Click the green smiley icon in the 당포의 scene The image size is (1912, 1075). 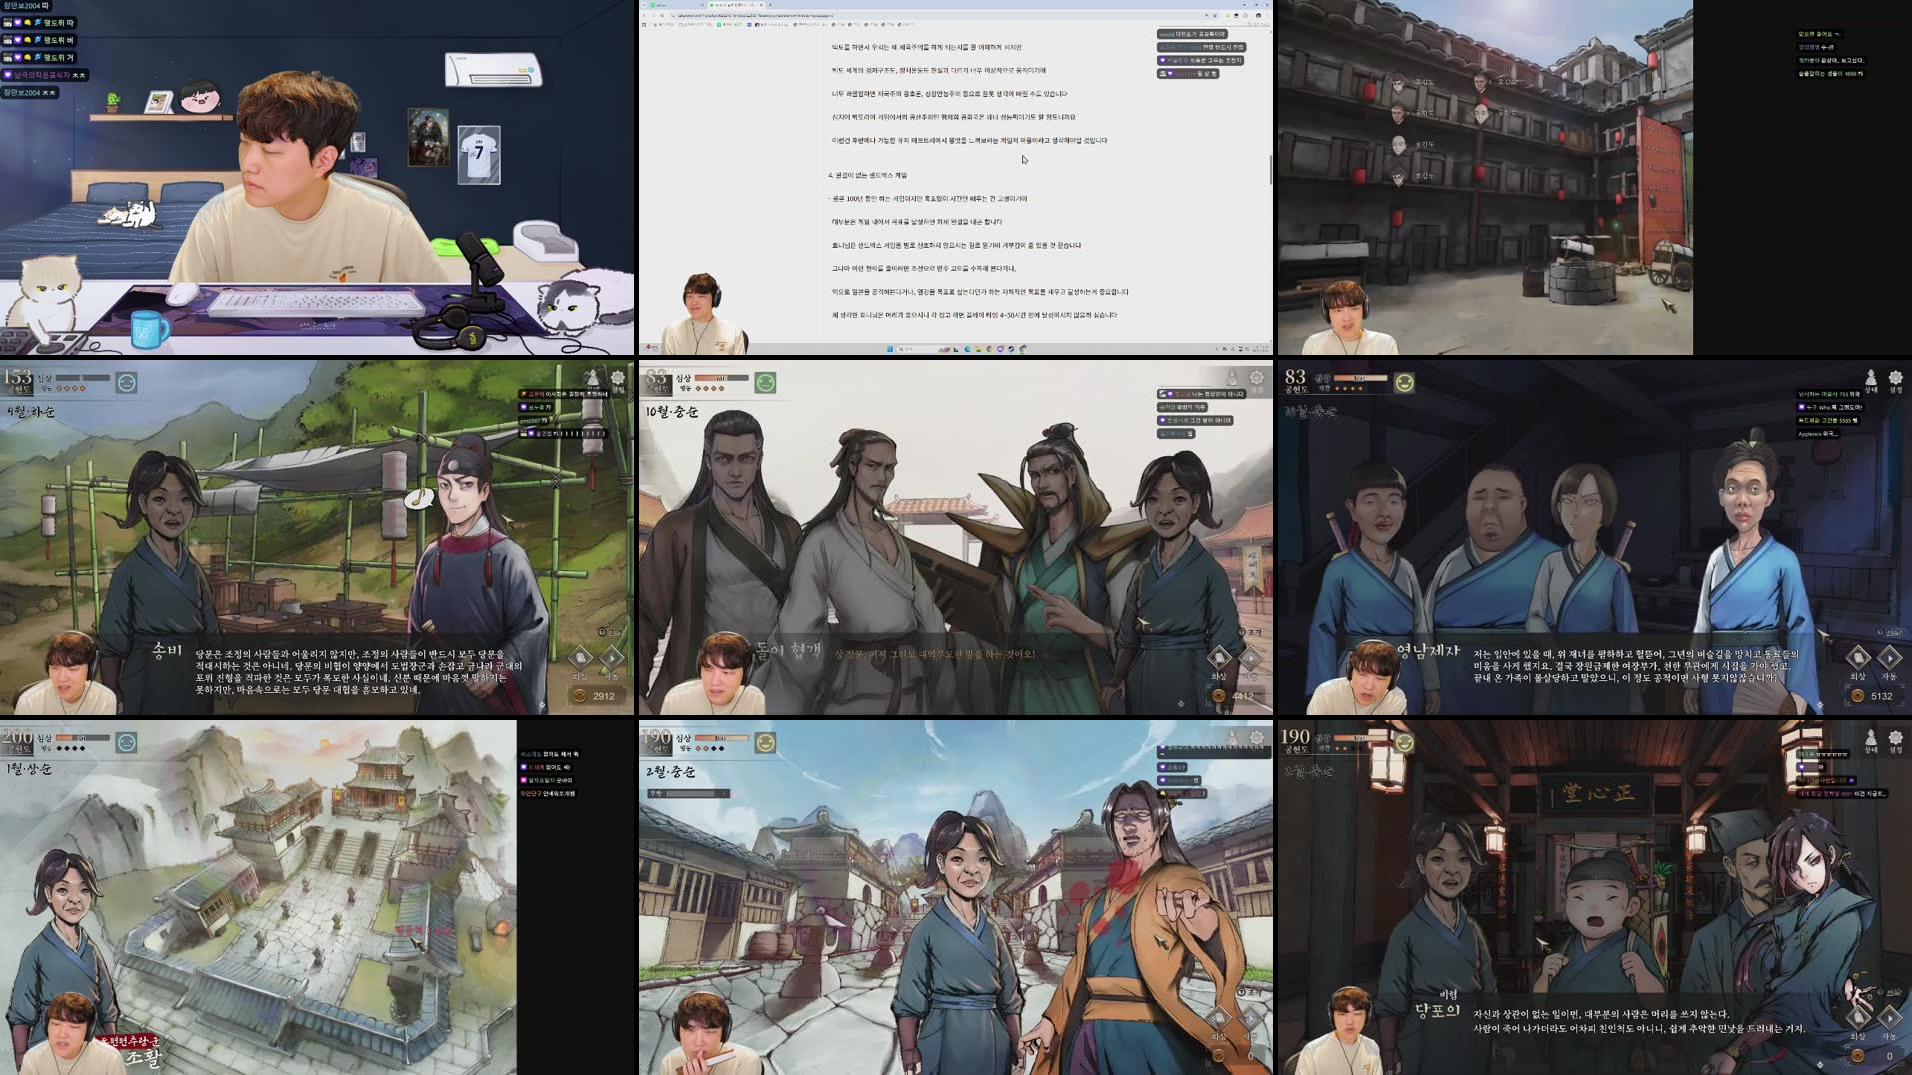[x=1404, y=742]
